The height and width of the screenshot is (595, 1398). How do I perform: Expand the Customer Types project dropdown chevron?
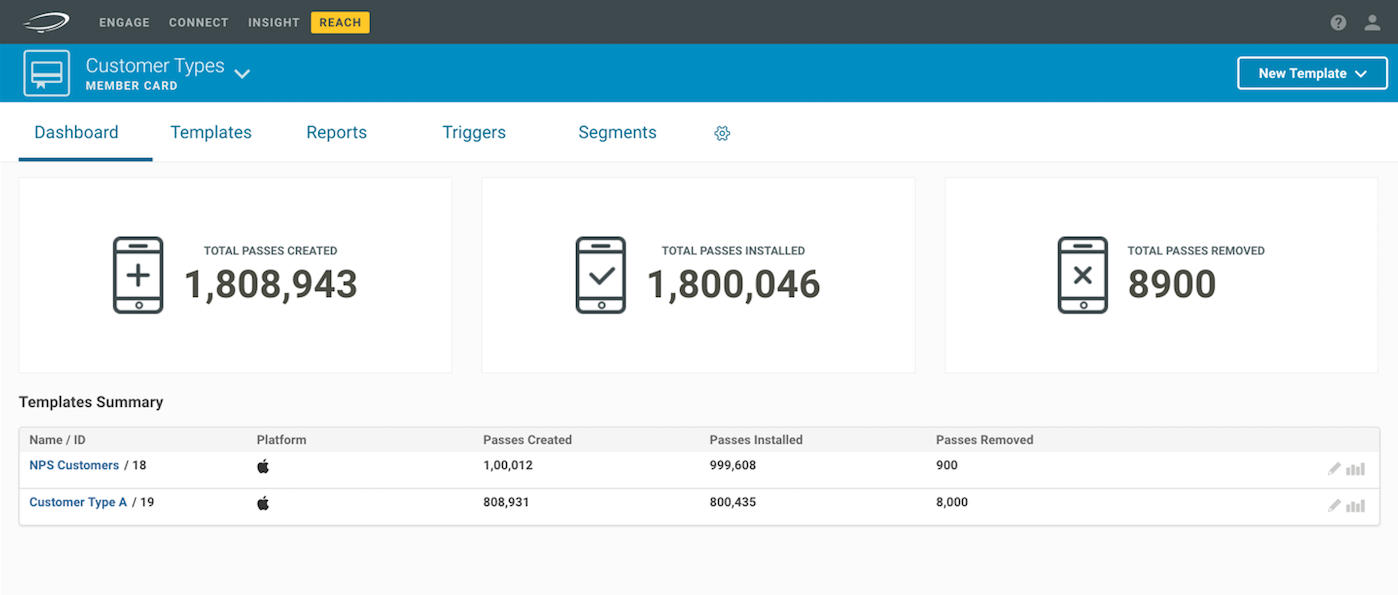(242, 73)
